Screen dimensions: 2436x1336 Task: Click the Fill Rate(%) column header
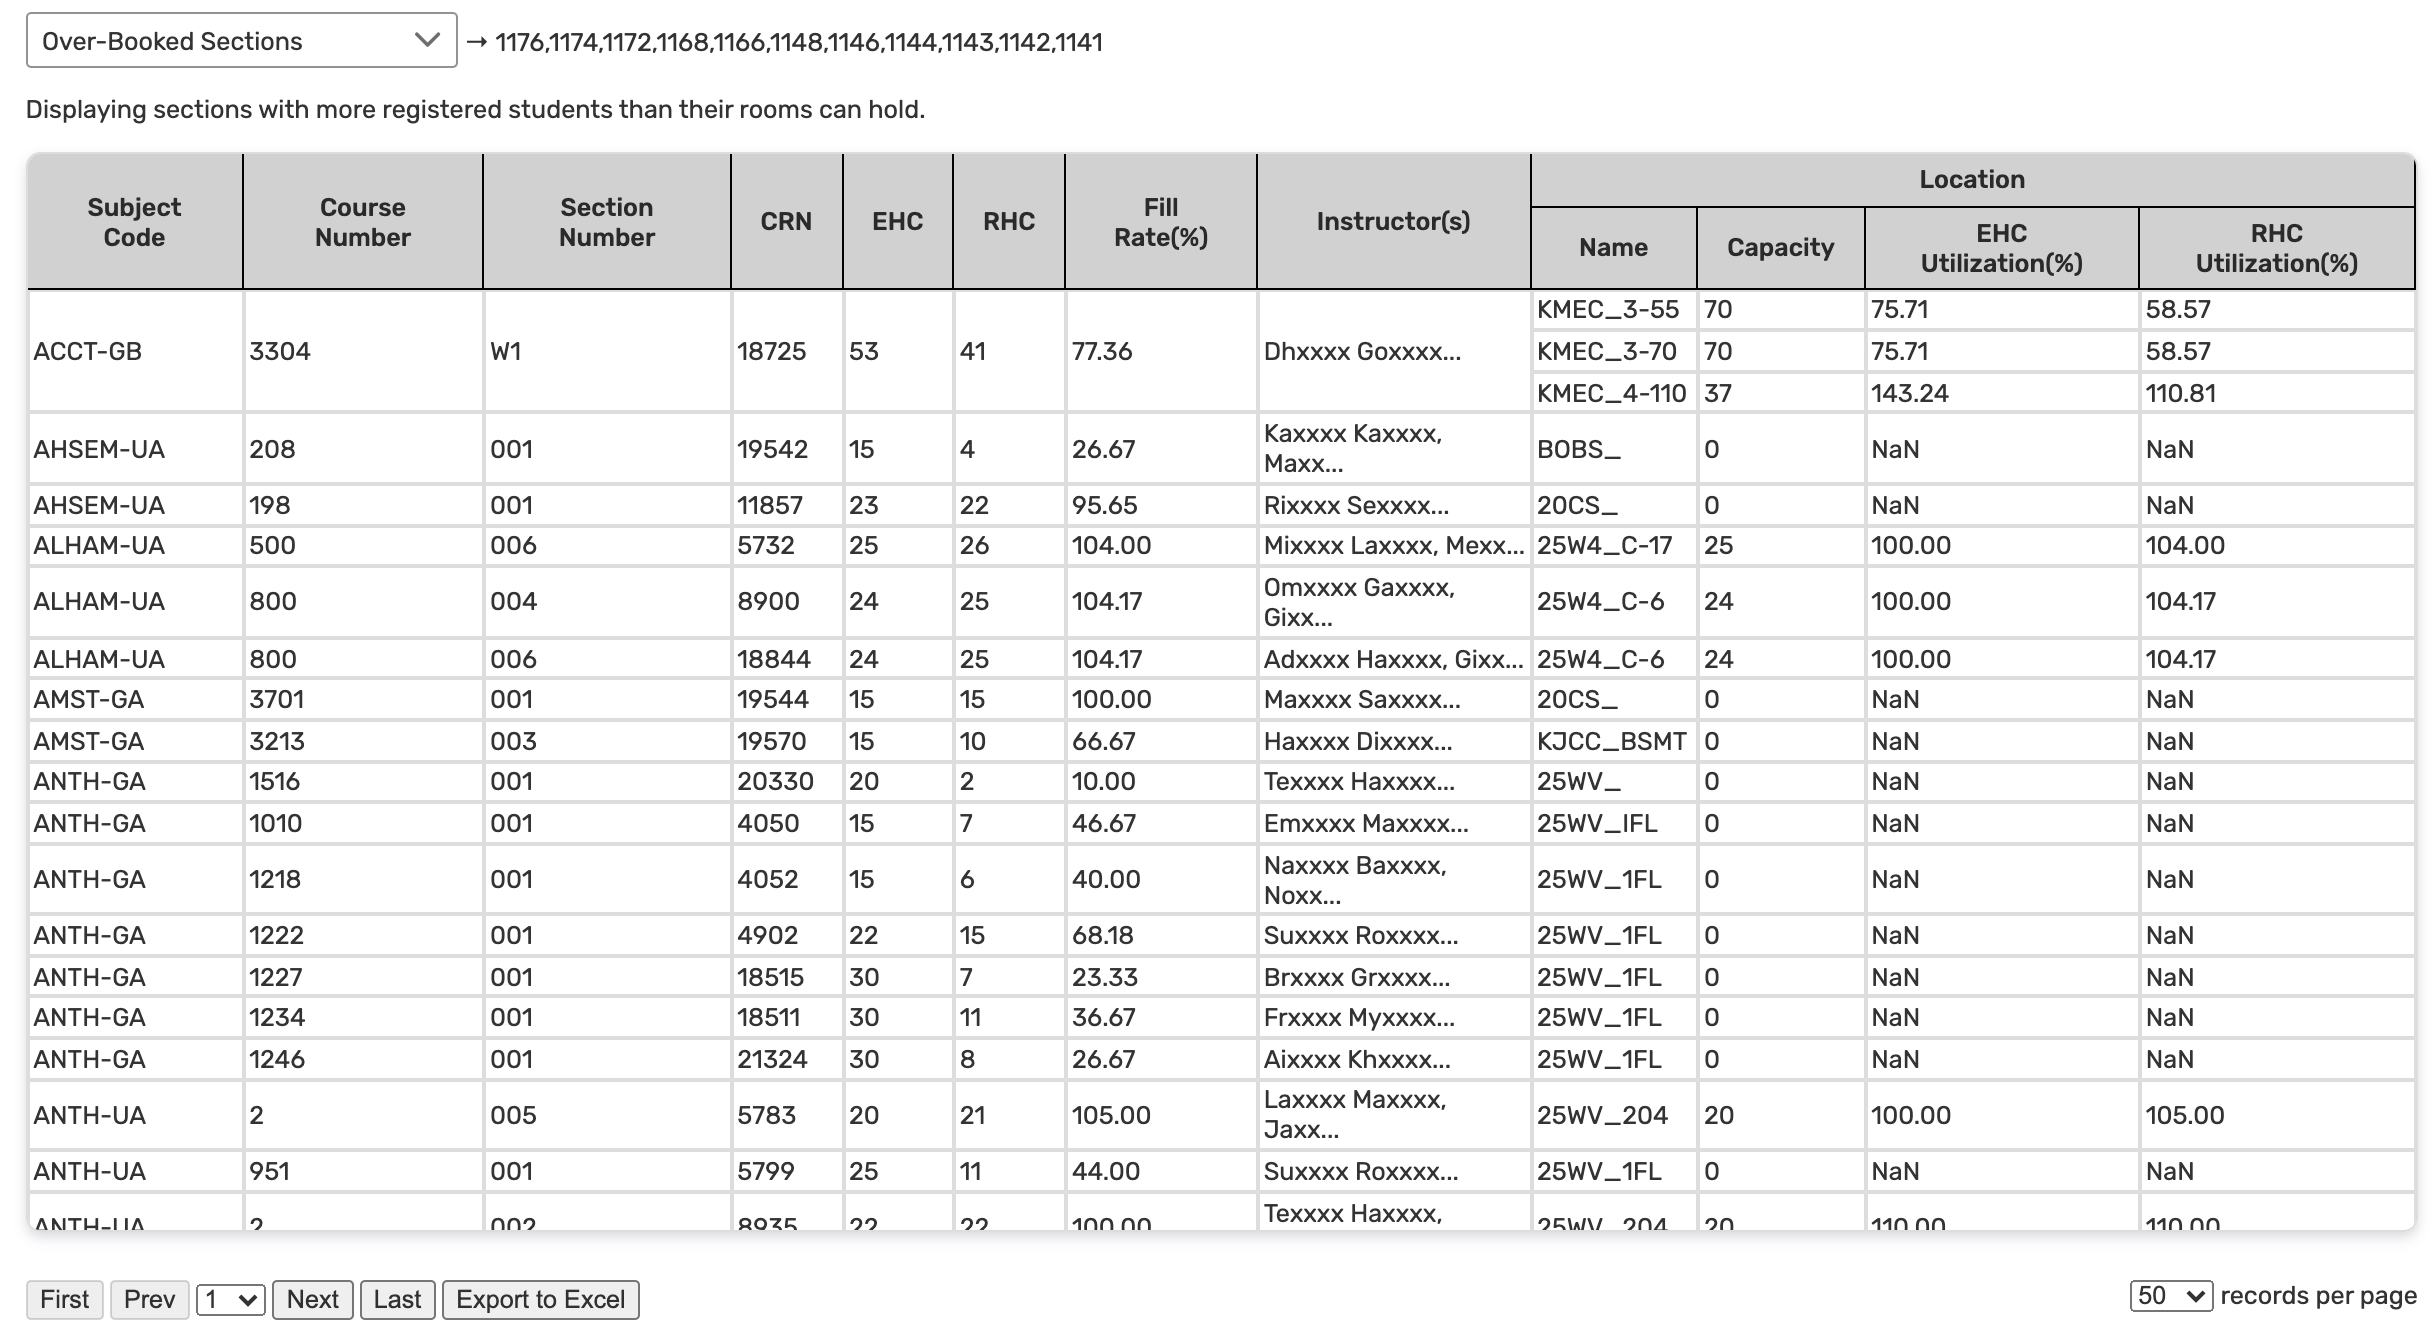1160,222
